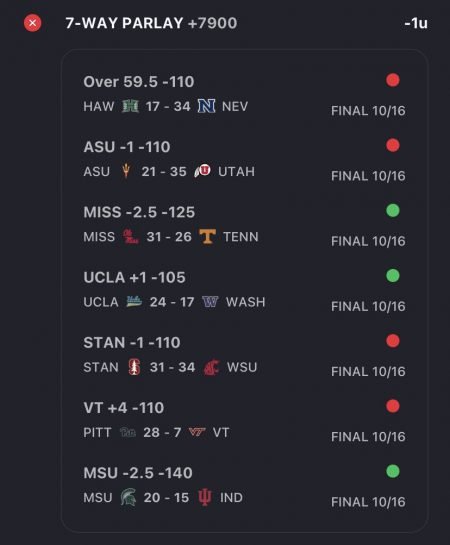Click the -1u result label

(x=416, y=23)
